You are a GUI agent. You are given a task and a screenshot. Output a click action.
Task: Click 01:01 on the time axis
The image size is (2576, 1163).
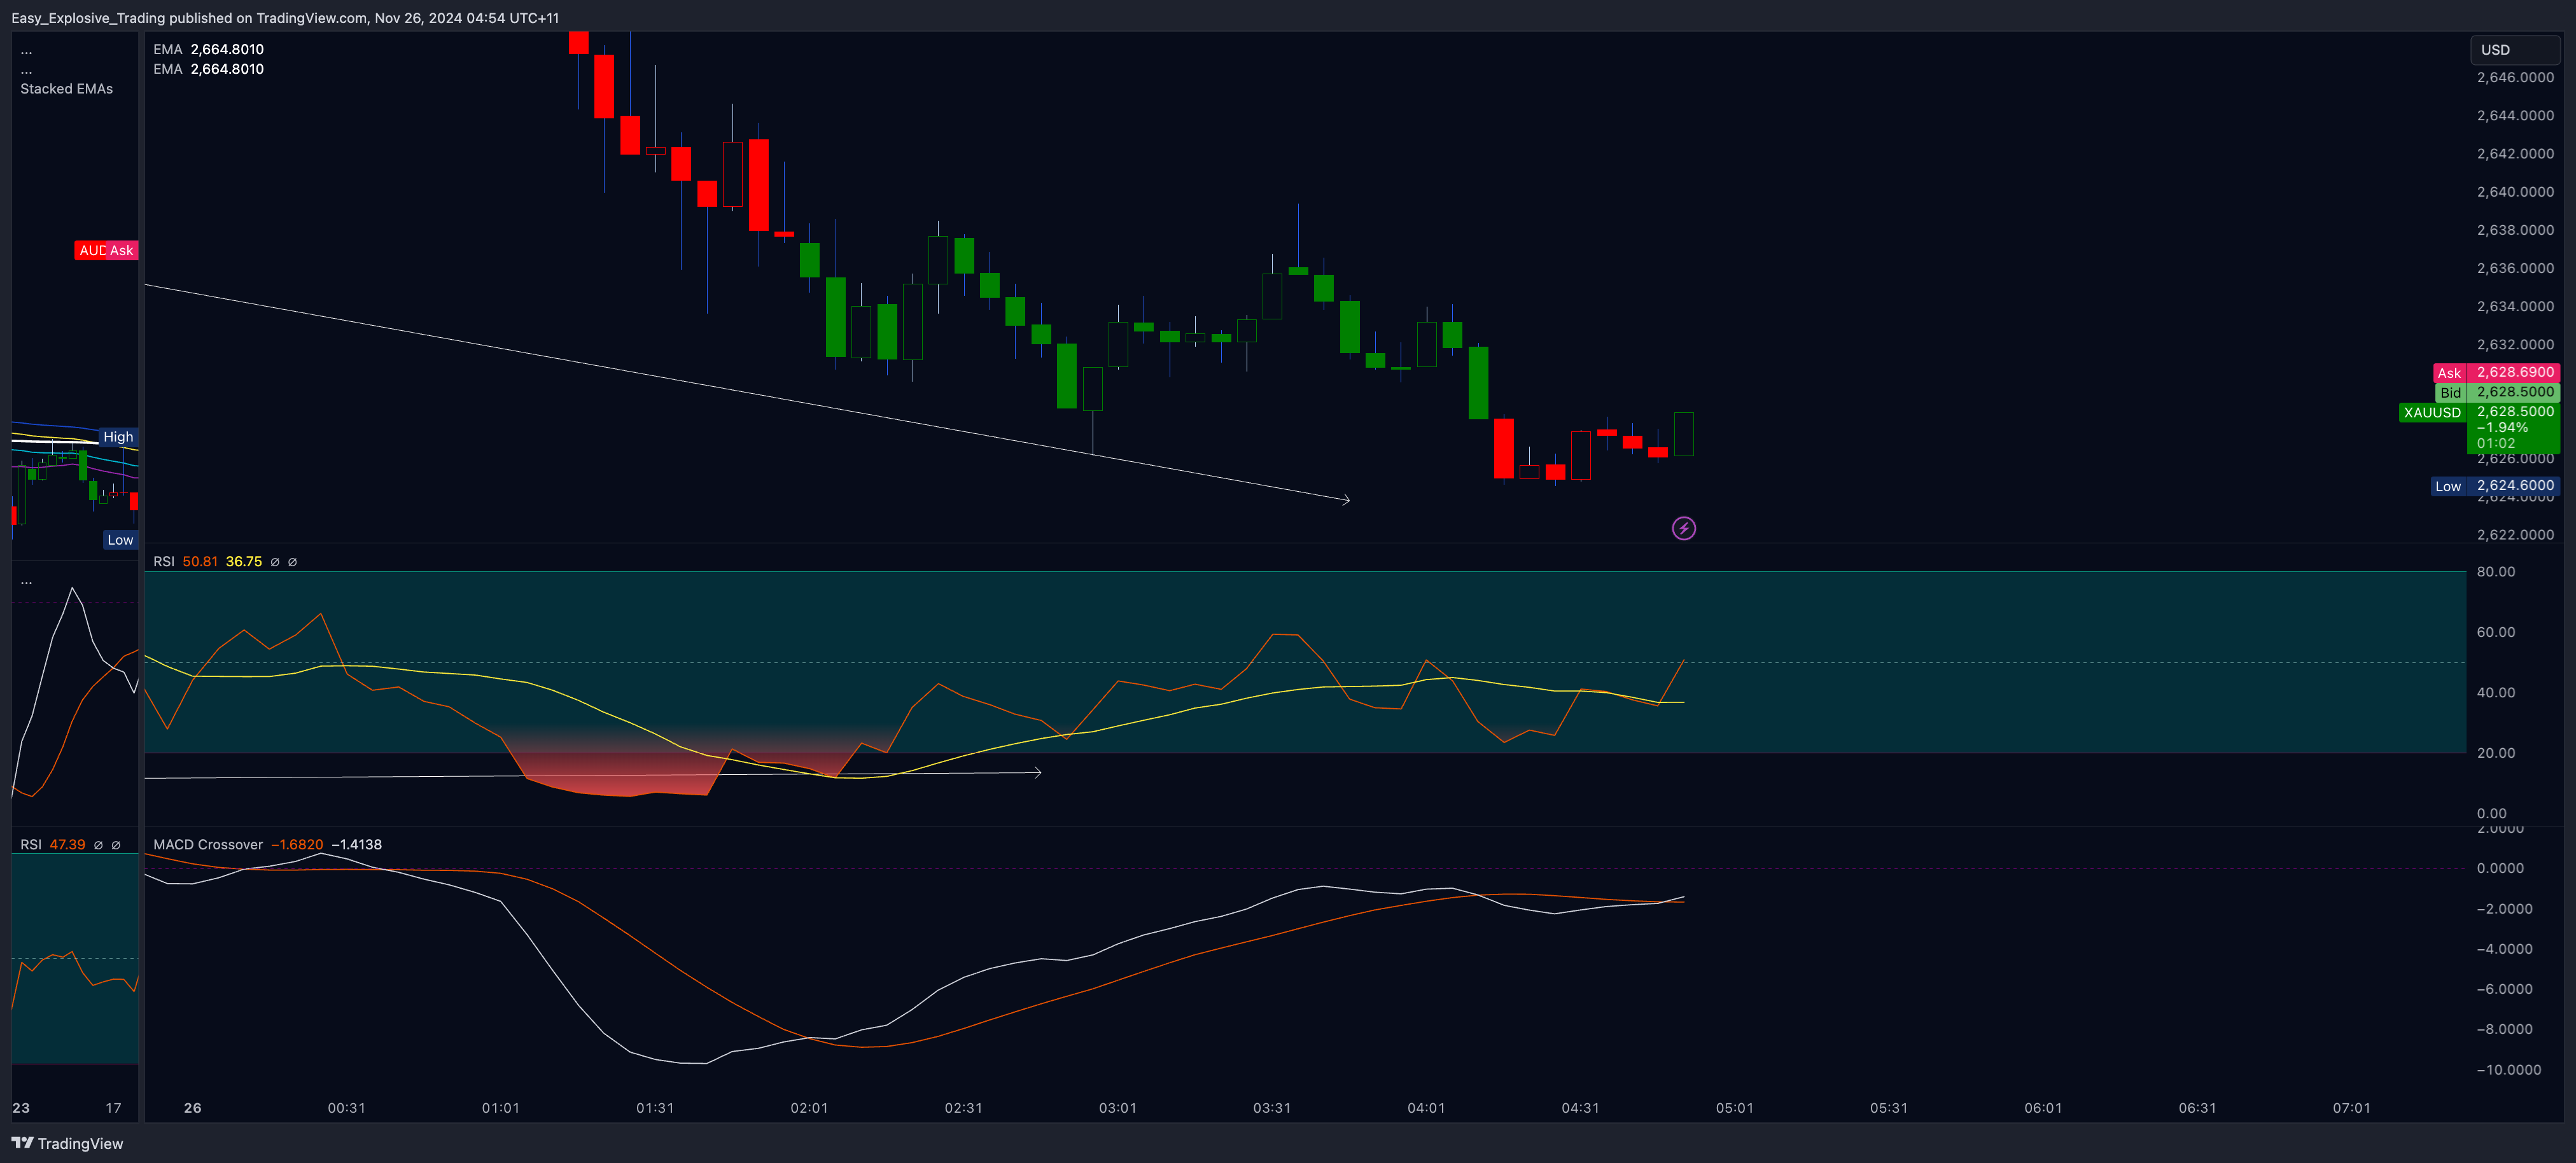point(501,1108)
